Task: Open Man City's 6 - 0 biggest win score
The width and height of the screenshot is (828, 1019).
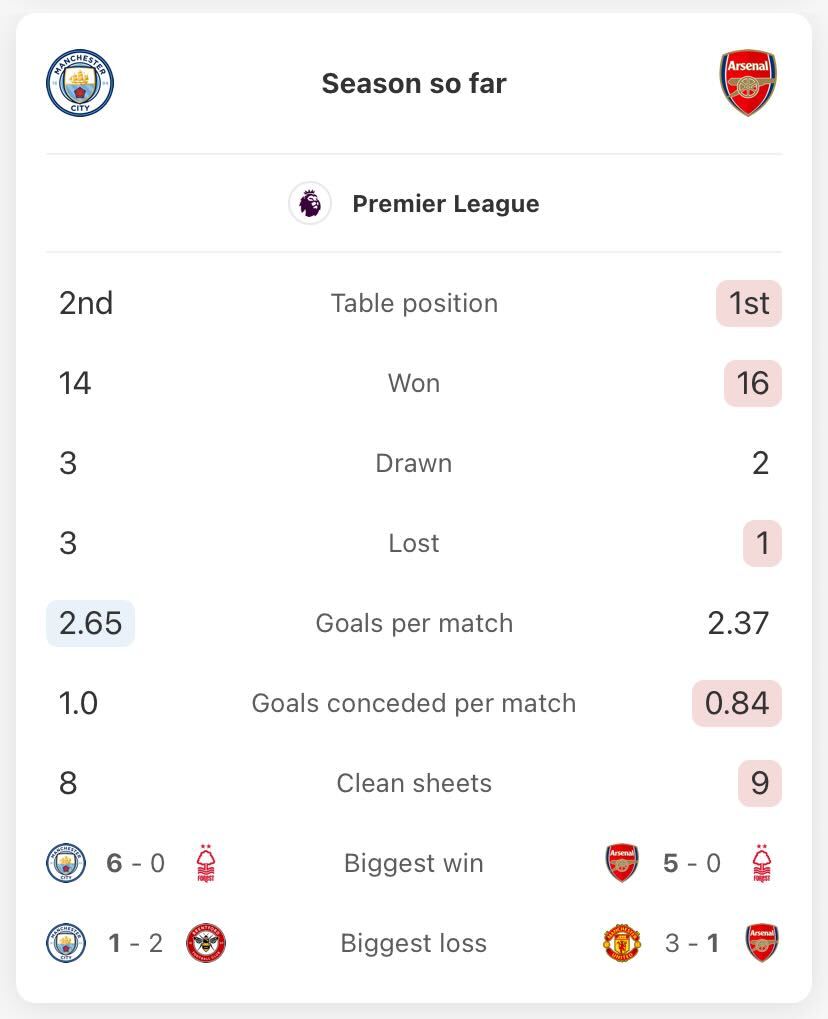Action: (135, 863)
